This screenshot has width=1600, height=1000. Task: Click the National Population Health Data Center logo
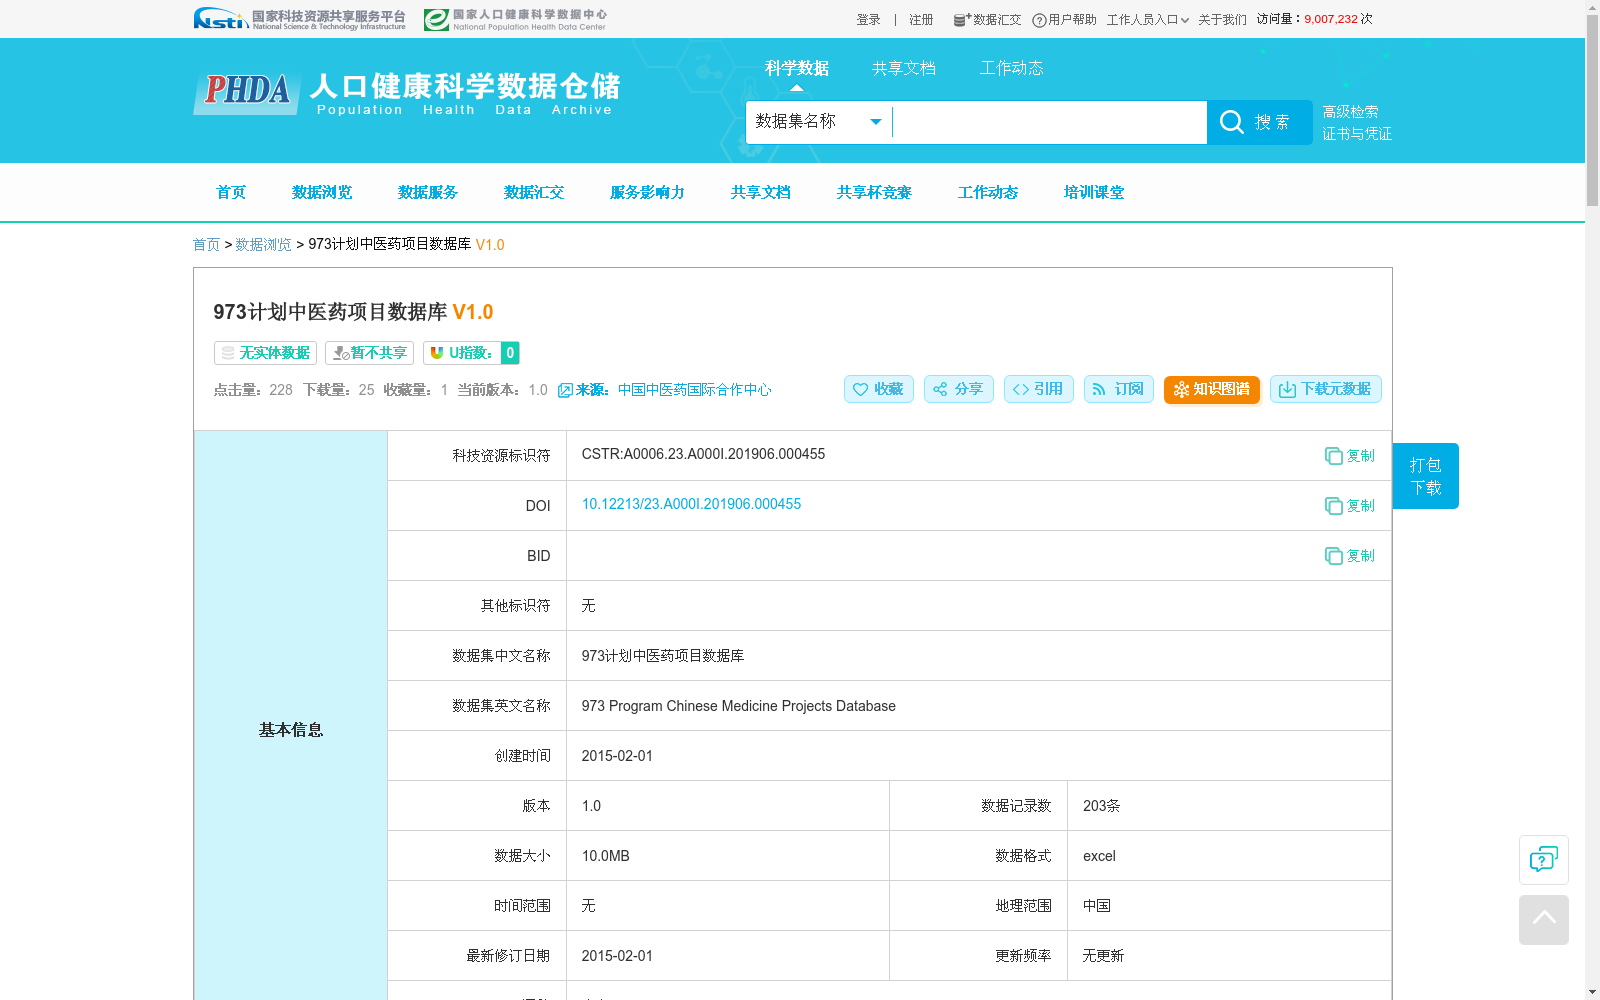pos(515,19)
